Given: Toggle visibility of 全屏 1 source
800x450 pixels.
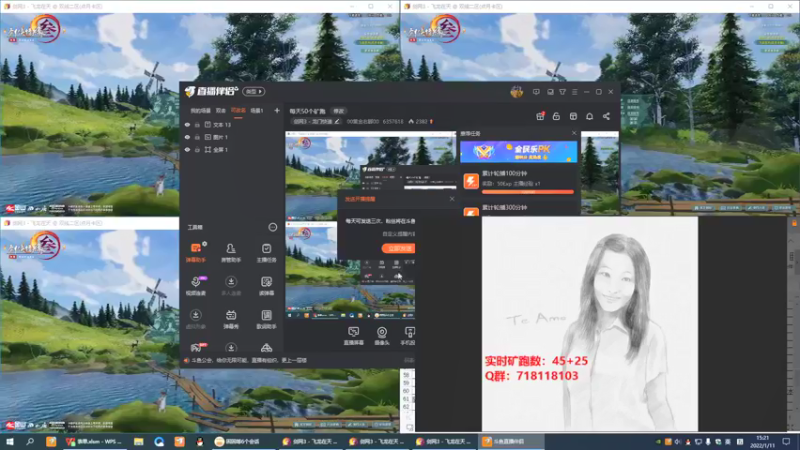Looking at the screenshot, I should point(187,149).
